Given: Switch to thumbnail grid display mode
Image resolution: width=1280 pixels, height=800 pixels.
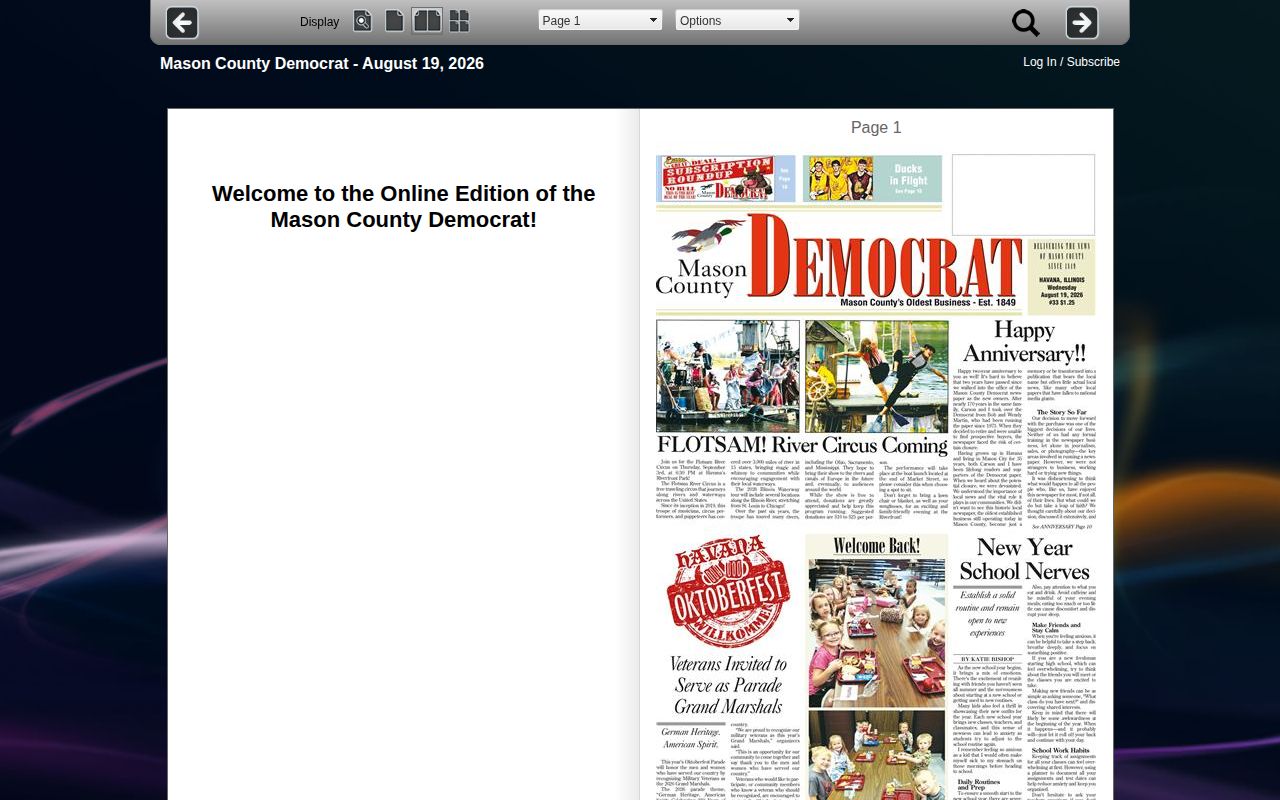Looking at the screenshot, I should 459,21.
